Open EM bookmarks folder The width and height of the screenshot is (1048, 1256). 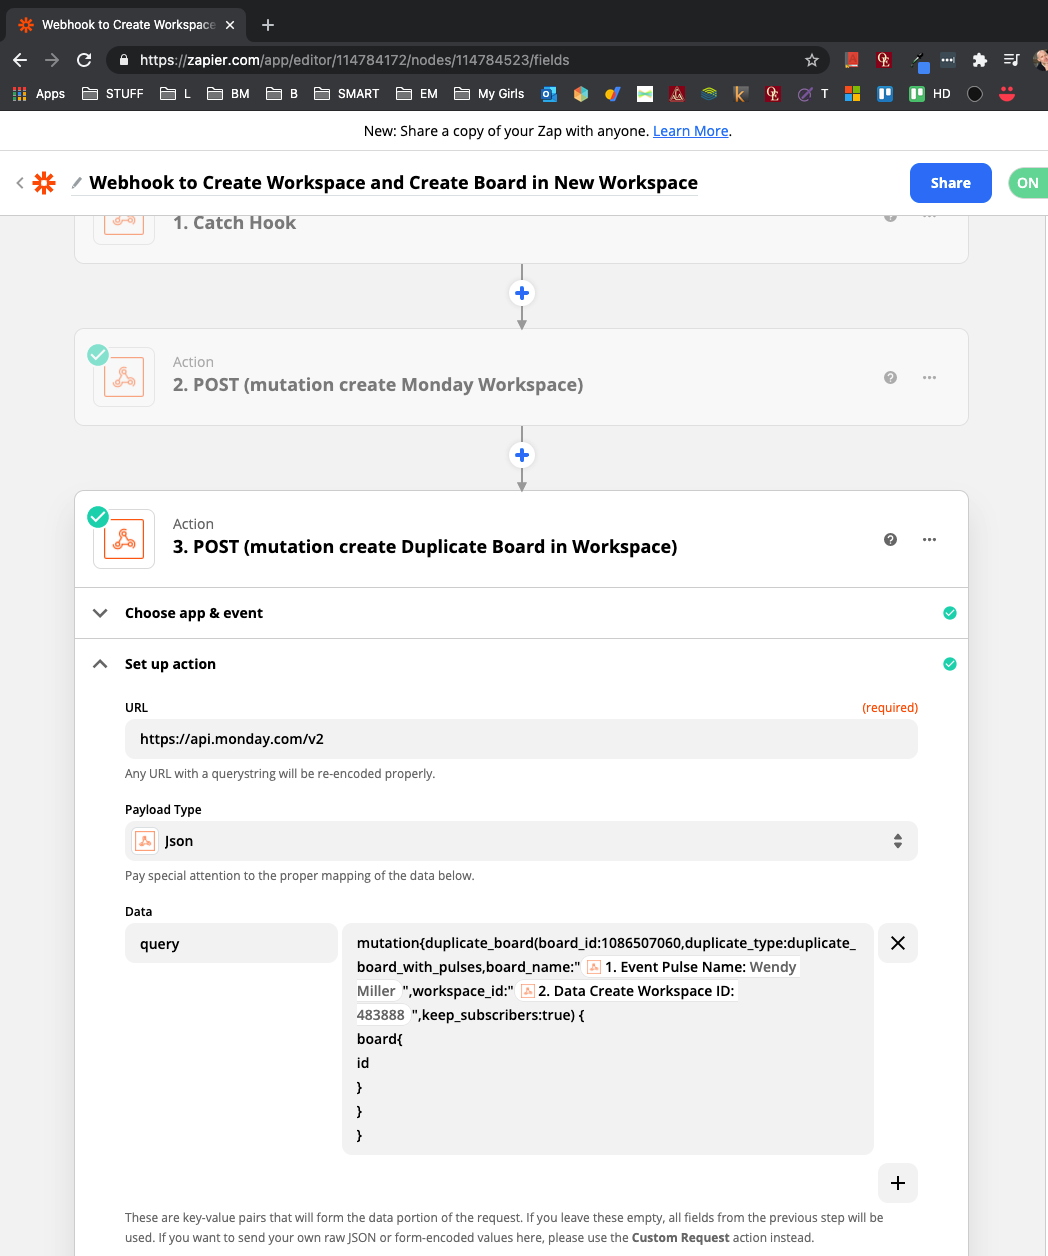(x=417, y=93)
